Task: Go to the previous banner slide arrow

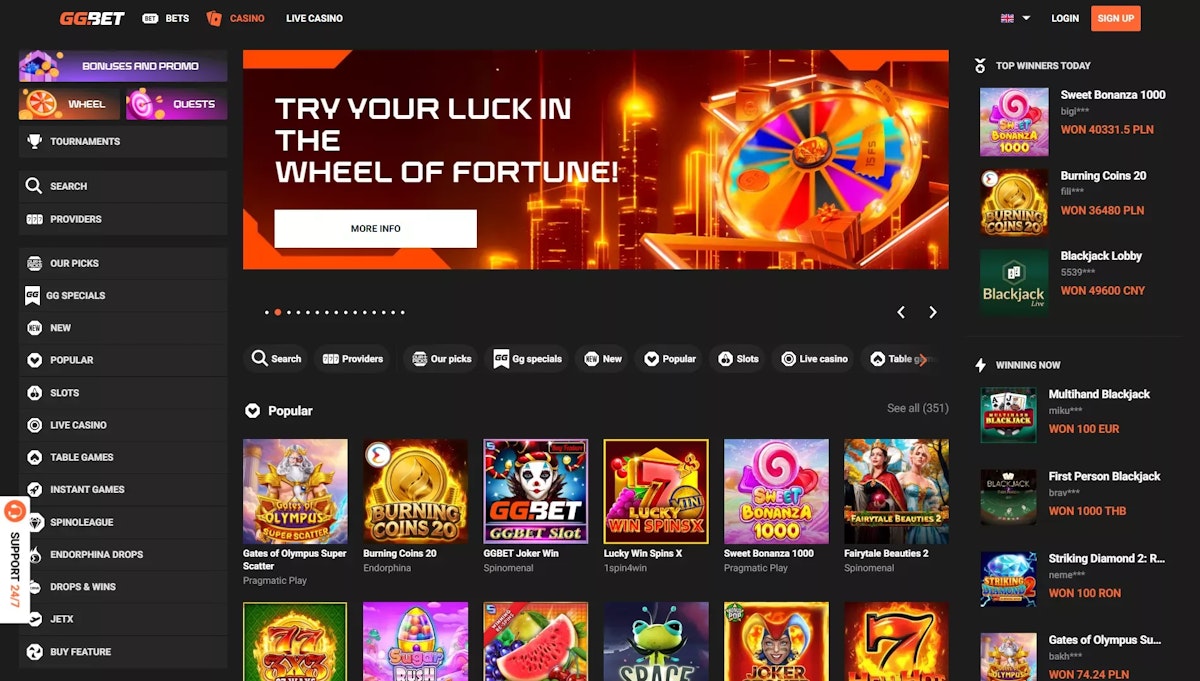Action: [x=900, y=312]
